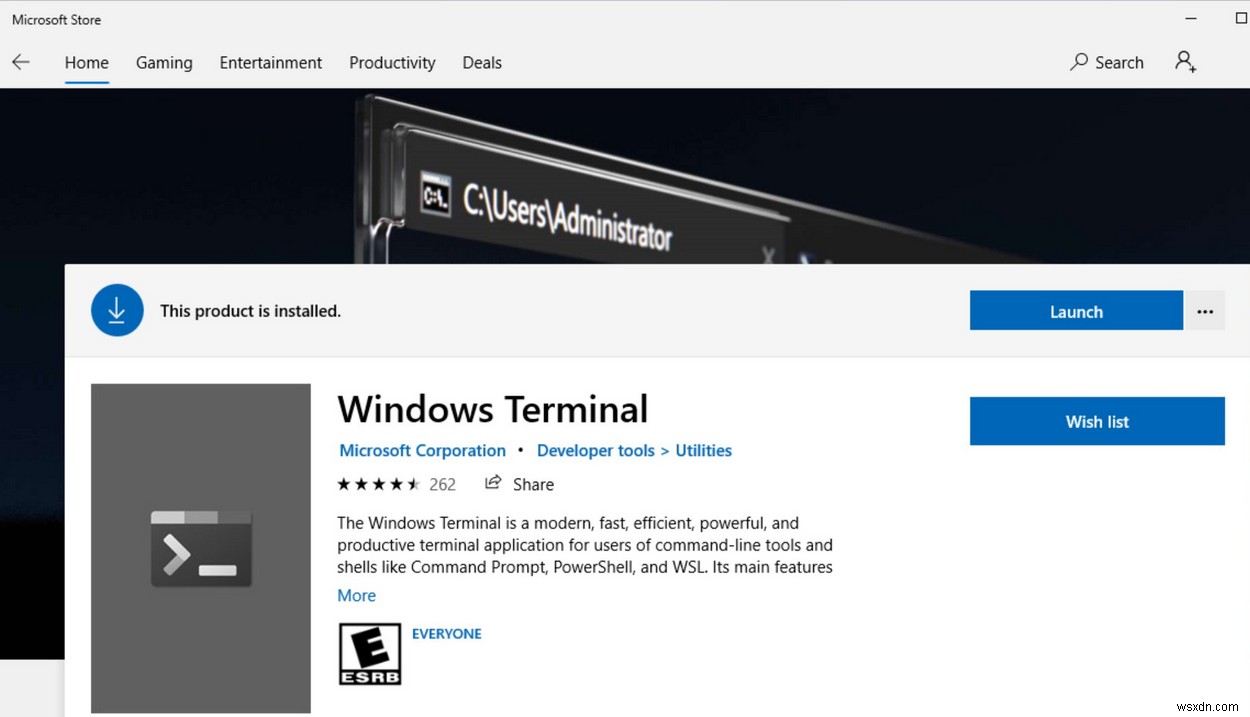Open the Microsoft Store logo text
The width and height of the screenshot is (1250, 717).
tap(55, 18)
